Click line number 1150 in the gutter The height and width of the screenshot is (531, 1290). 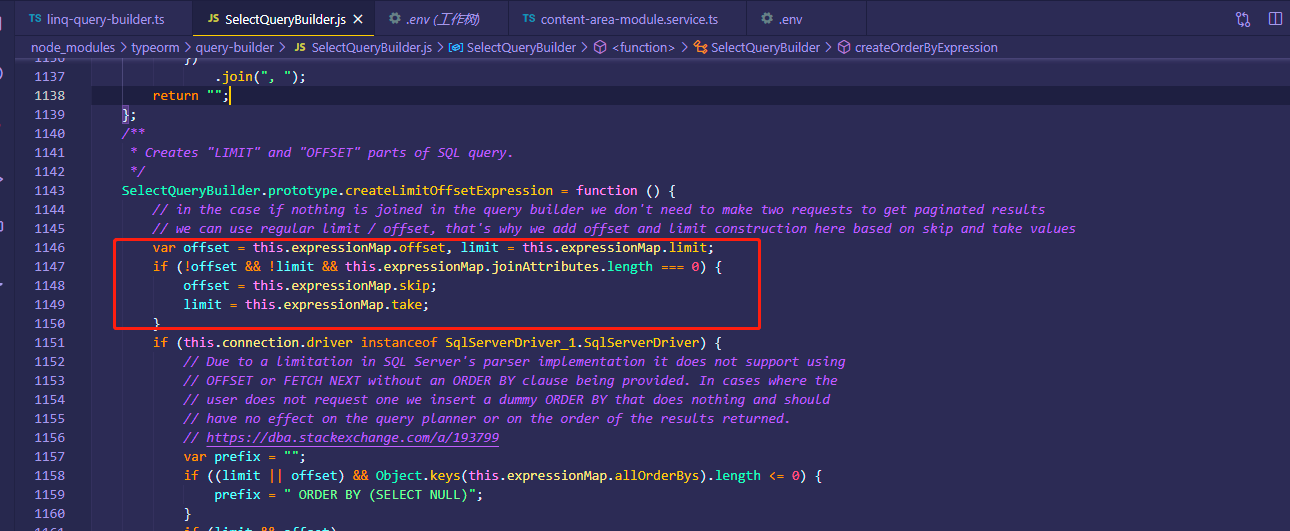49,323
